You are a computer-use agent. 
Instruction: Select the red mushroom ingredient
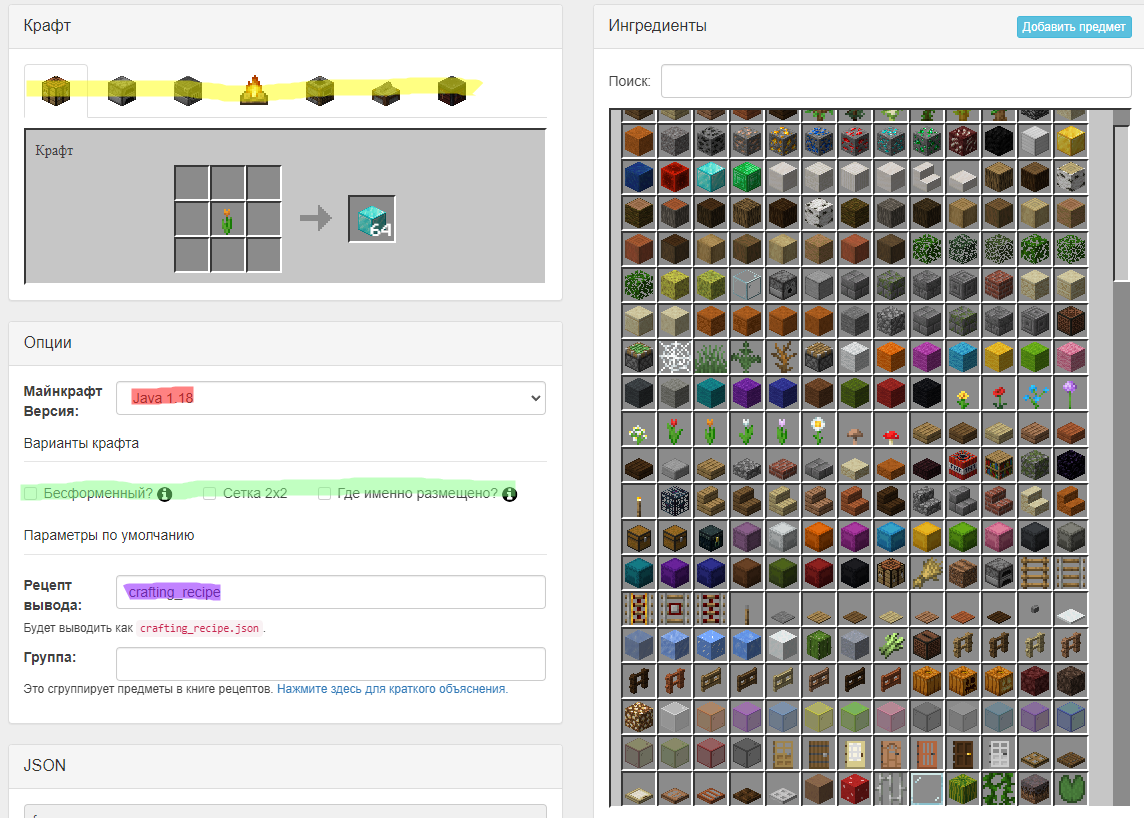pyautogui.click(x=891, y=430)
